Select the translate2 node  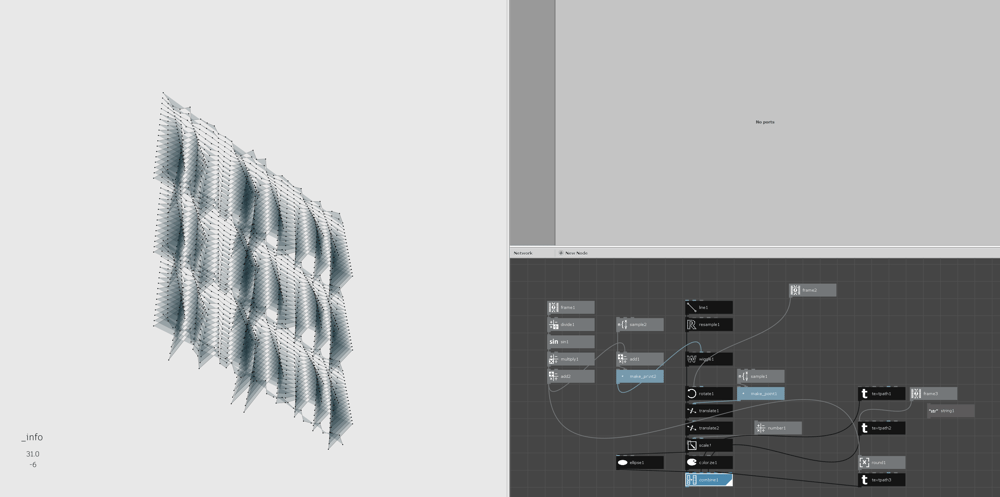[709, 428]
